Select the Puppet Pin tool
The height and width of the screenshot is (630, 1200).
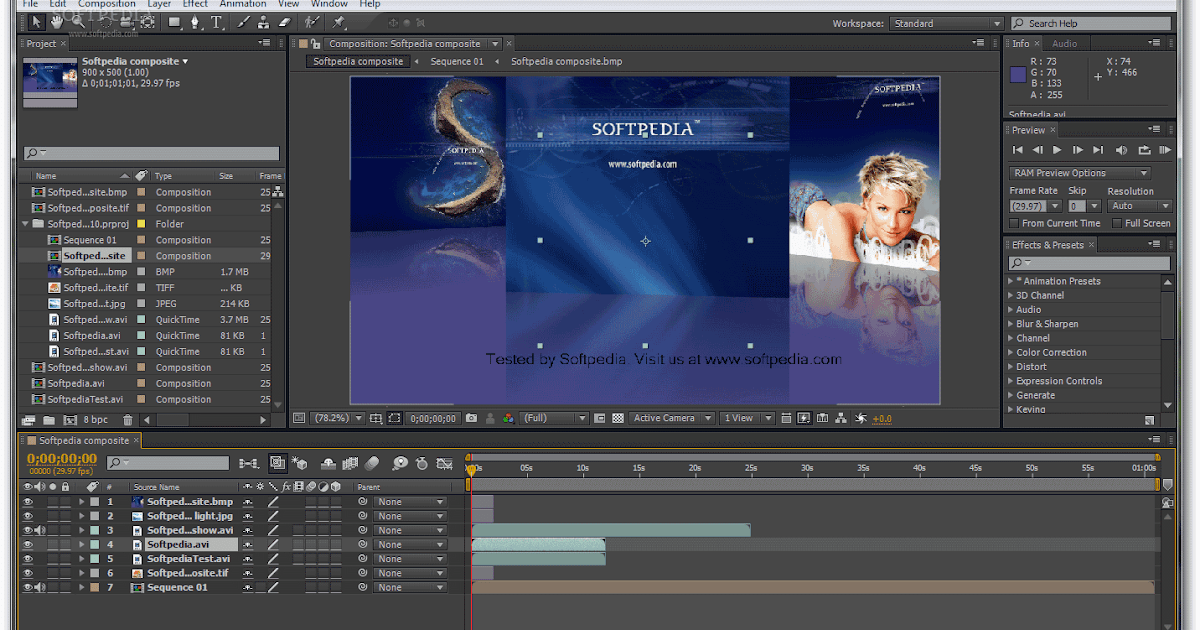339,22
